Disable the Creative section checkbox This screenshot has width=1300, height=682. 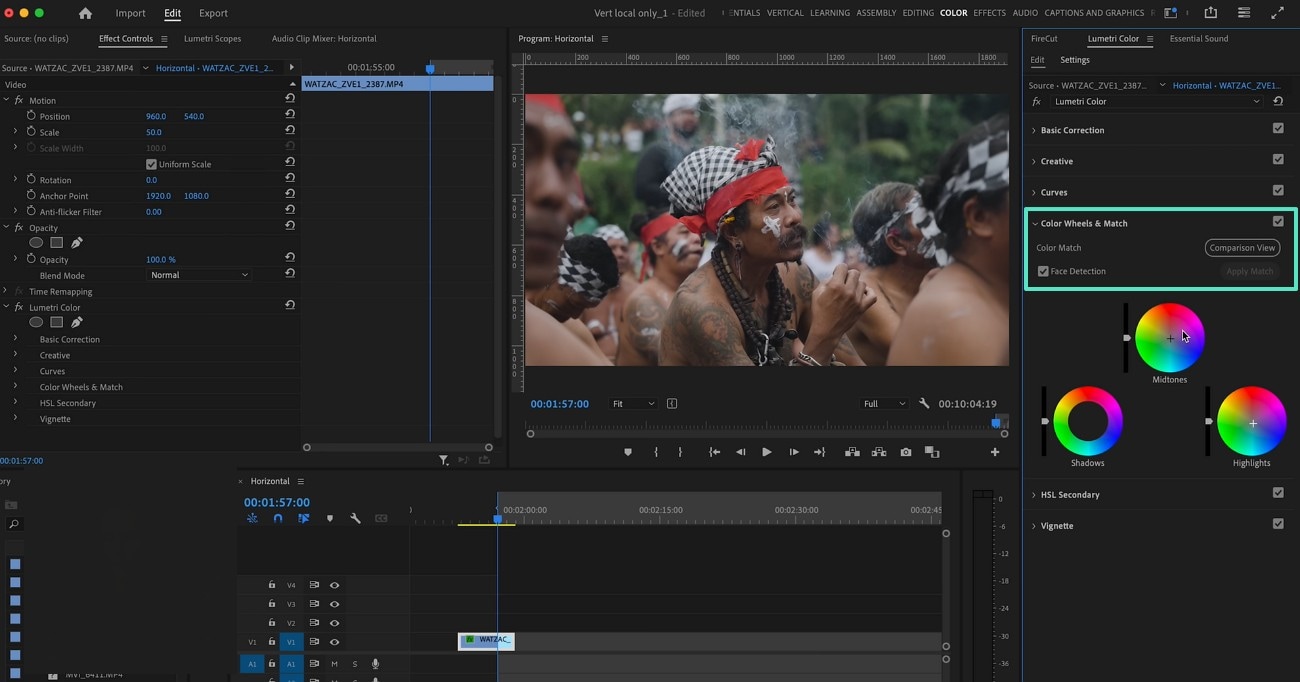[x=1278, y=160]
